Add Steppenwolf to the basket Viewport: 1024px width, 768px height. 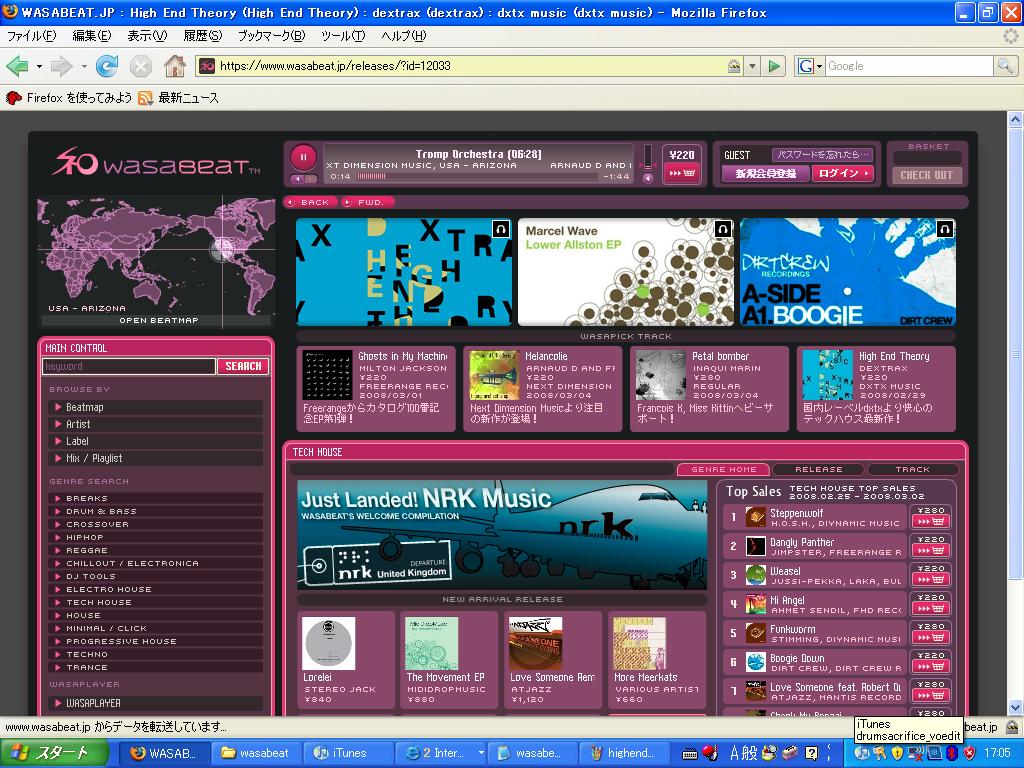[x=931, y=521]
